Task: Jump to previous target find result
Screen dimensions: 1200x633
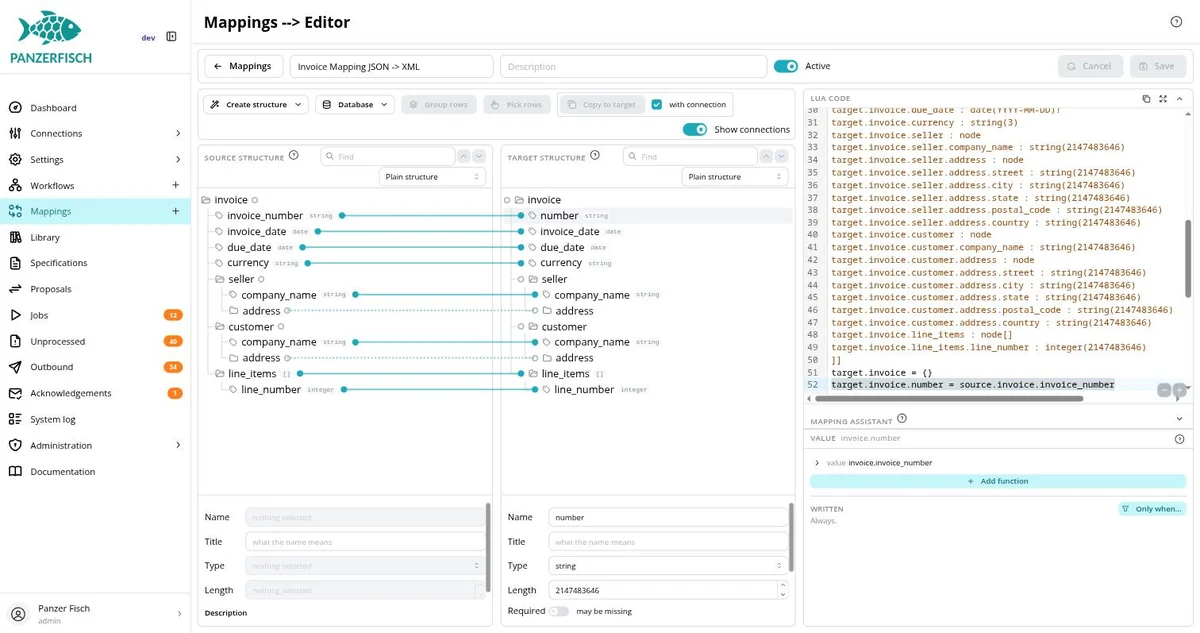Action: pos(766,157)
